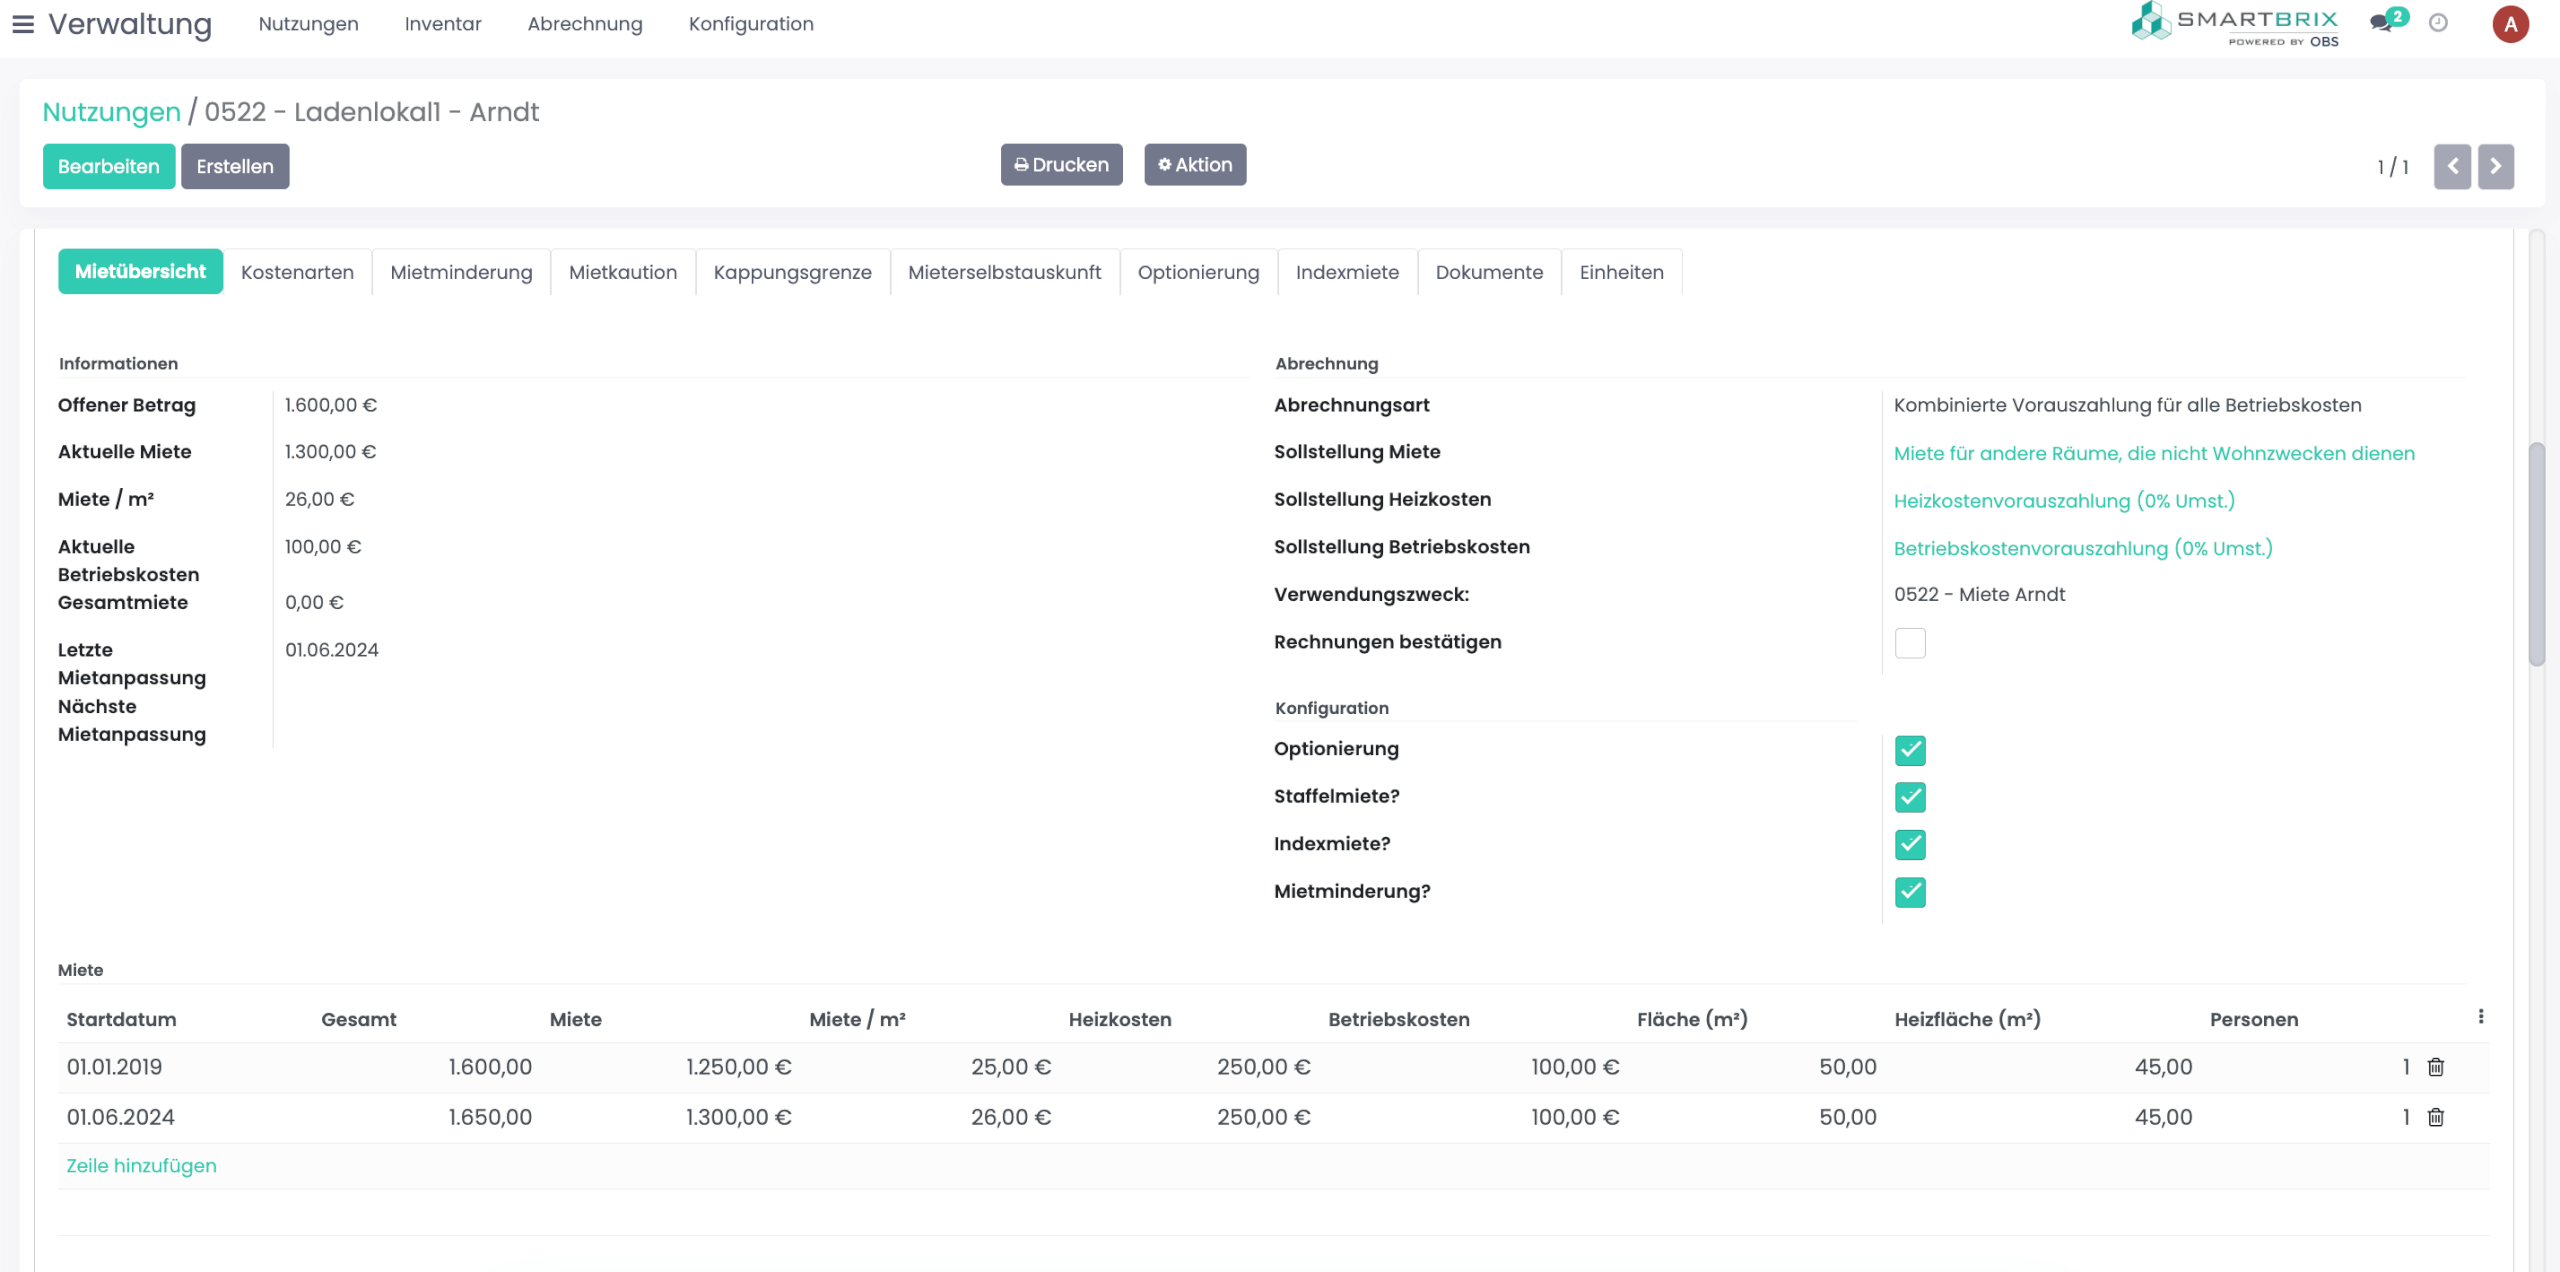Screen dimensions: 2560x1272
Task: Delete the 01.01.2019 rent row
Action: click(2436, 1067)
